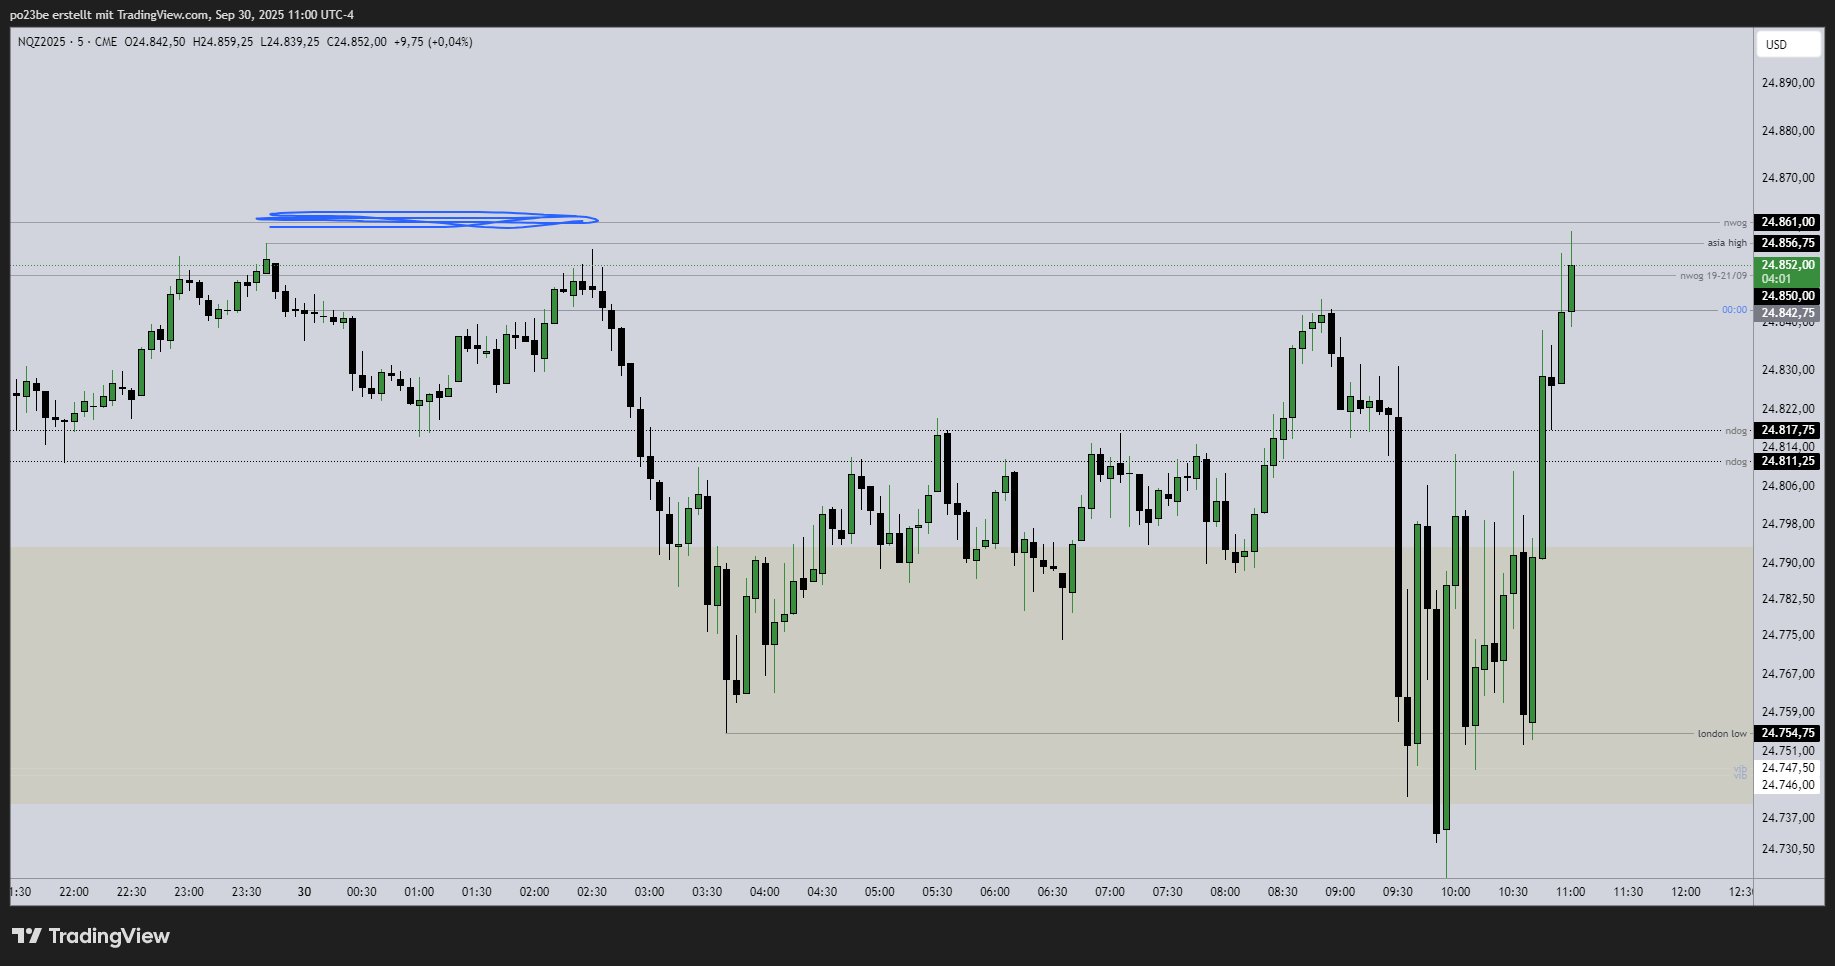Click the 07:30 time axis label
1835x966 pixels.
(x=1167, y=892)
